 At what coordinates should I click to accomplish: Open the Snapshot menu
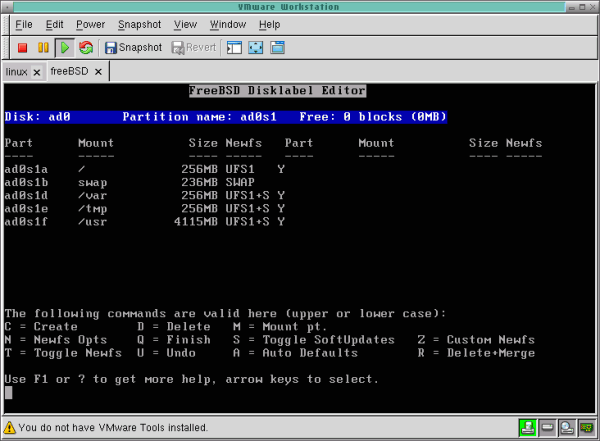[139, 24]
